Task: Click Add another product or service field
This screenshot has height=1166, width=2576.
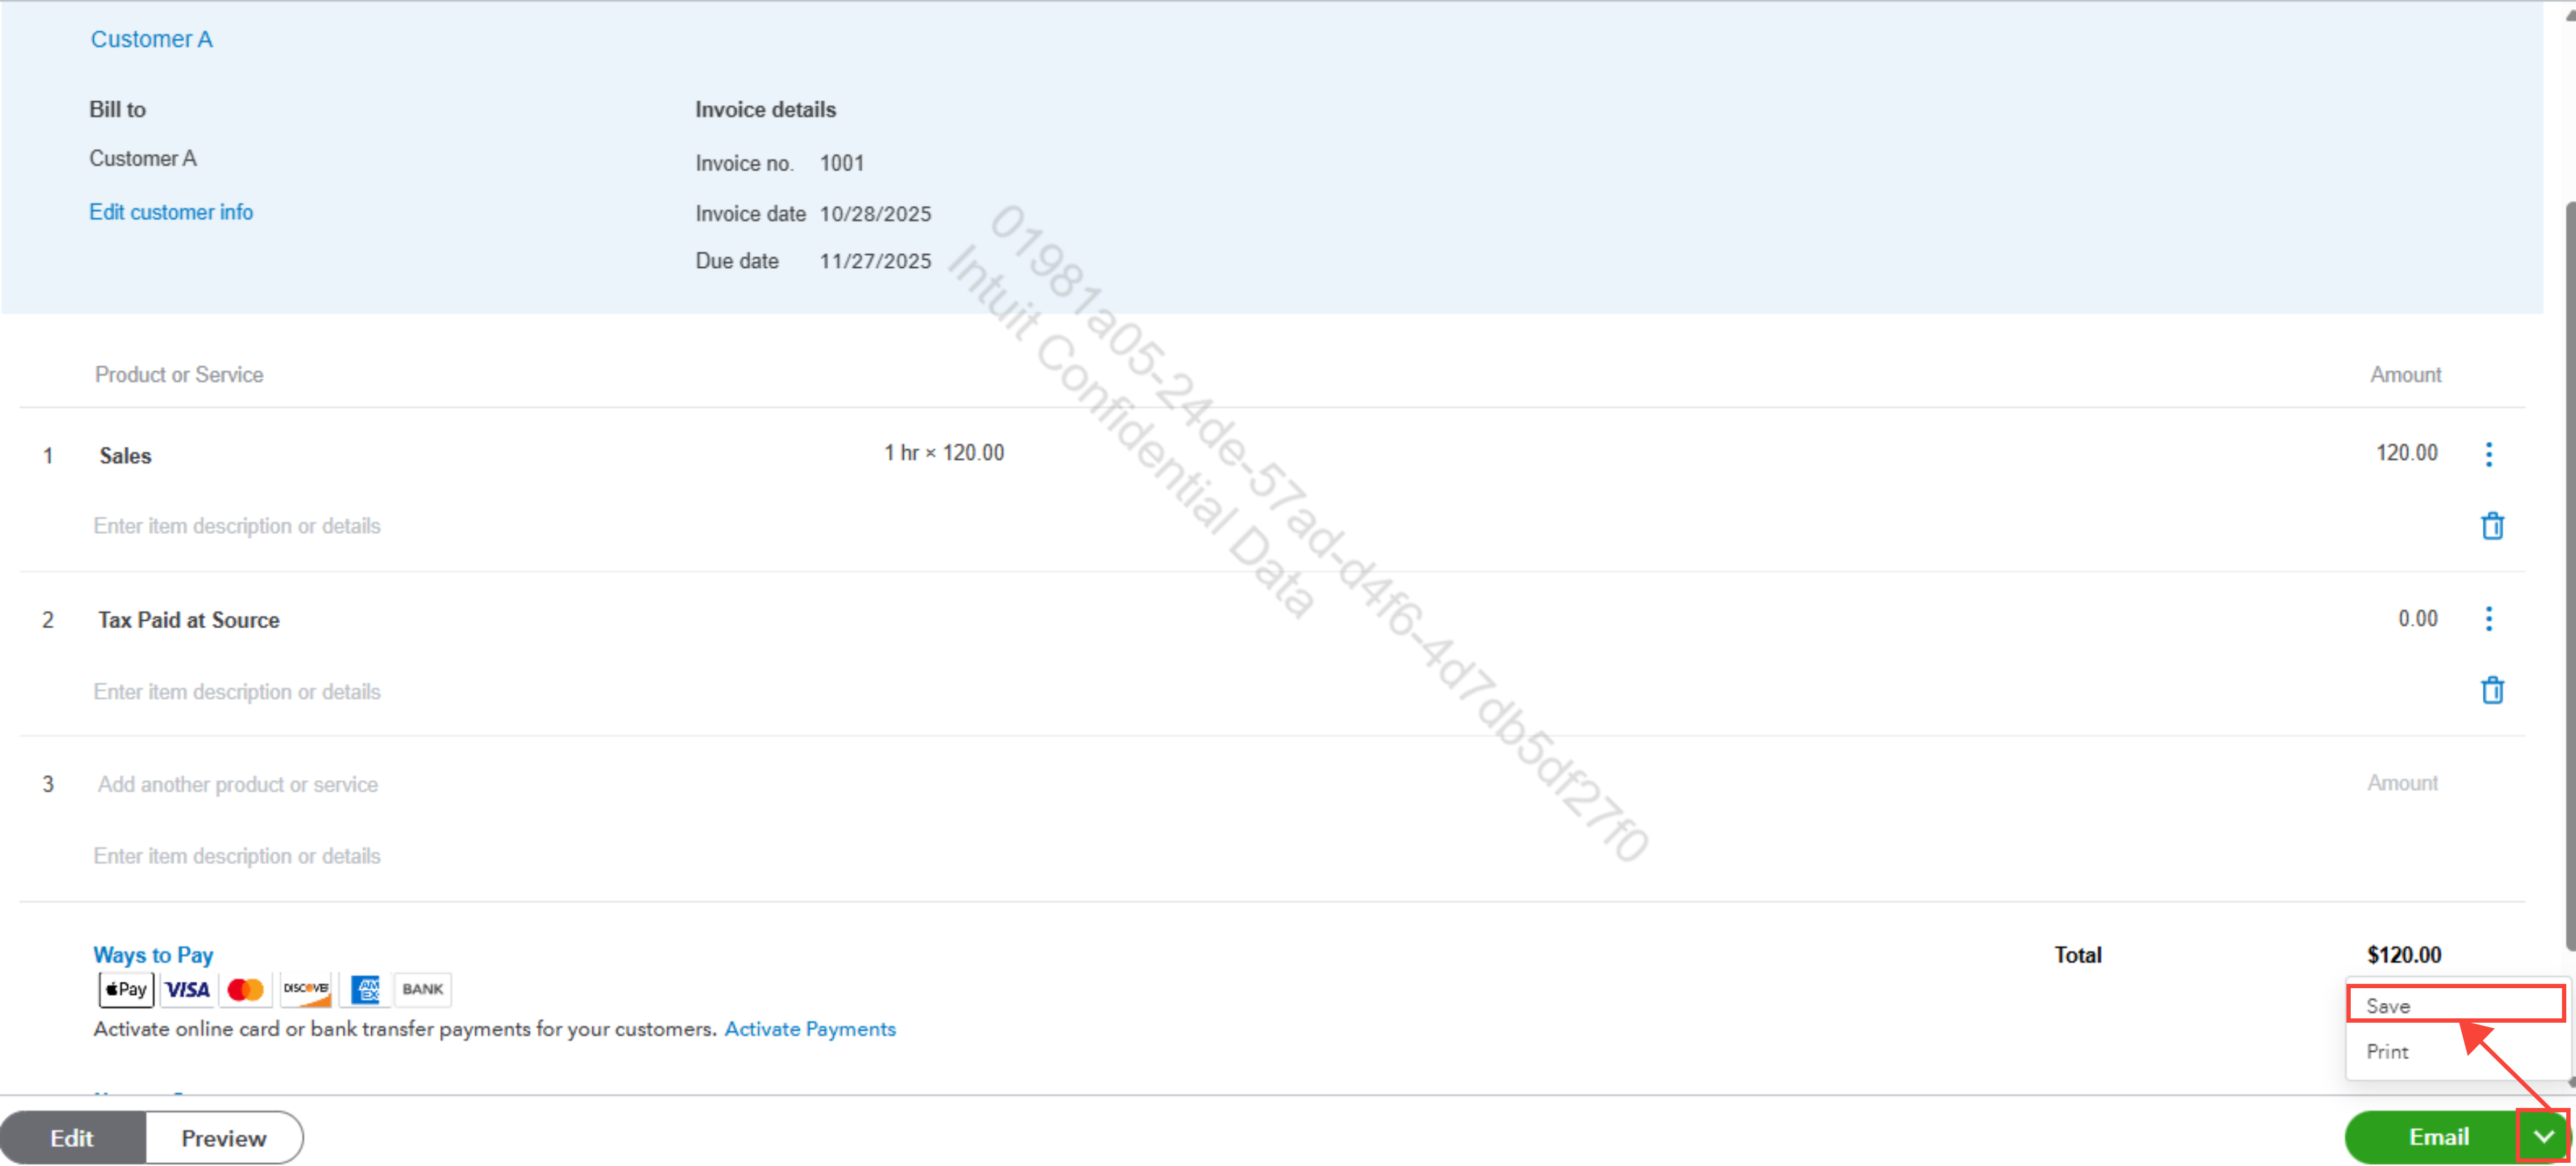Action: pyautogui.click(x=238, y=784)
